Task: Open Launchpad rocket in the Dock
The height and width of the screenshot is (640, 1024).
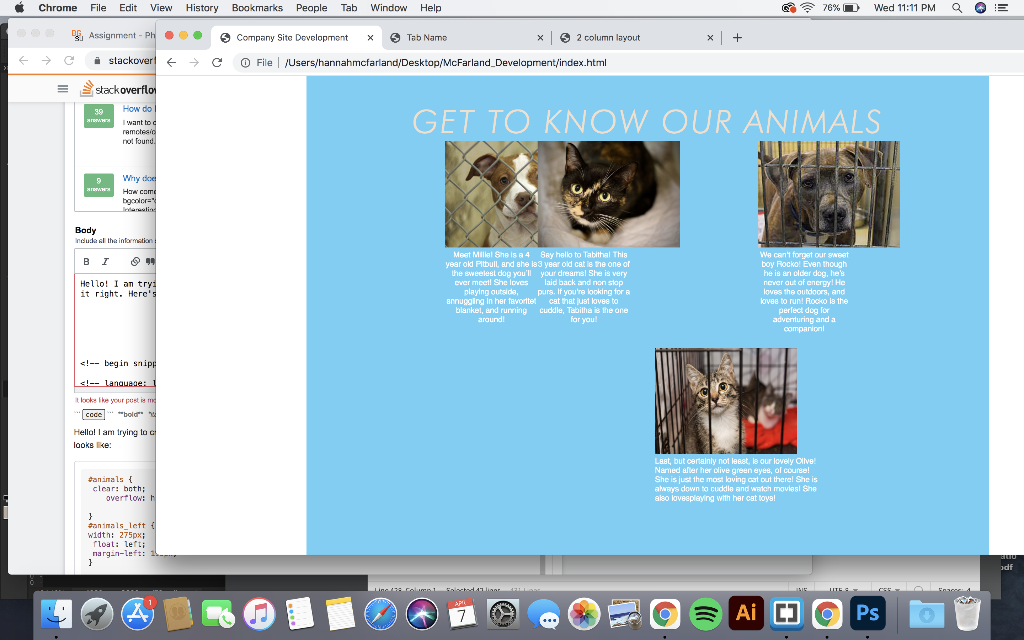Action: pyautogui.click(x=97, y=614)
